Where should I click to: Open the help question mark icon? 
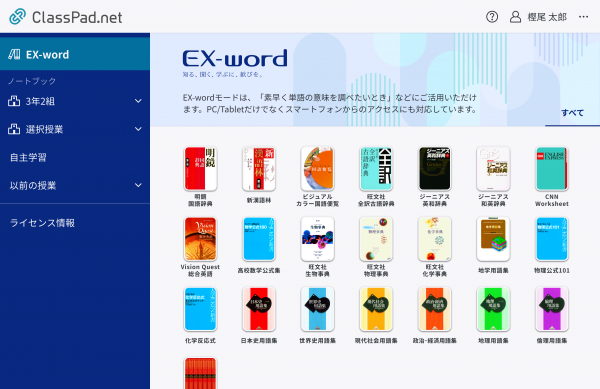pyautogui.click(x=492, y=17)
